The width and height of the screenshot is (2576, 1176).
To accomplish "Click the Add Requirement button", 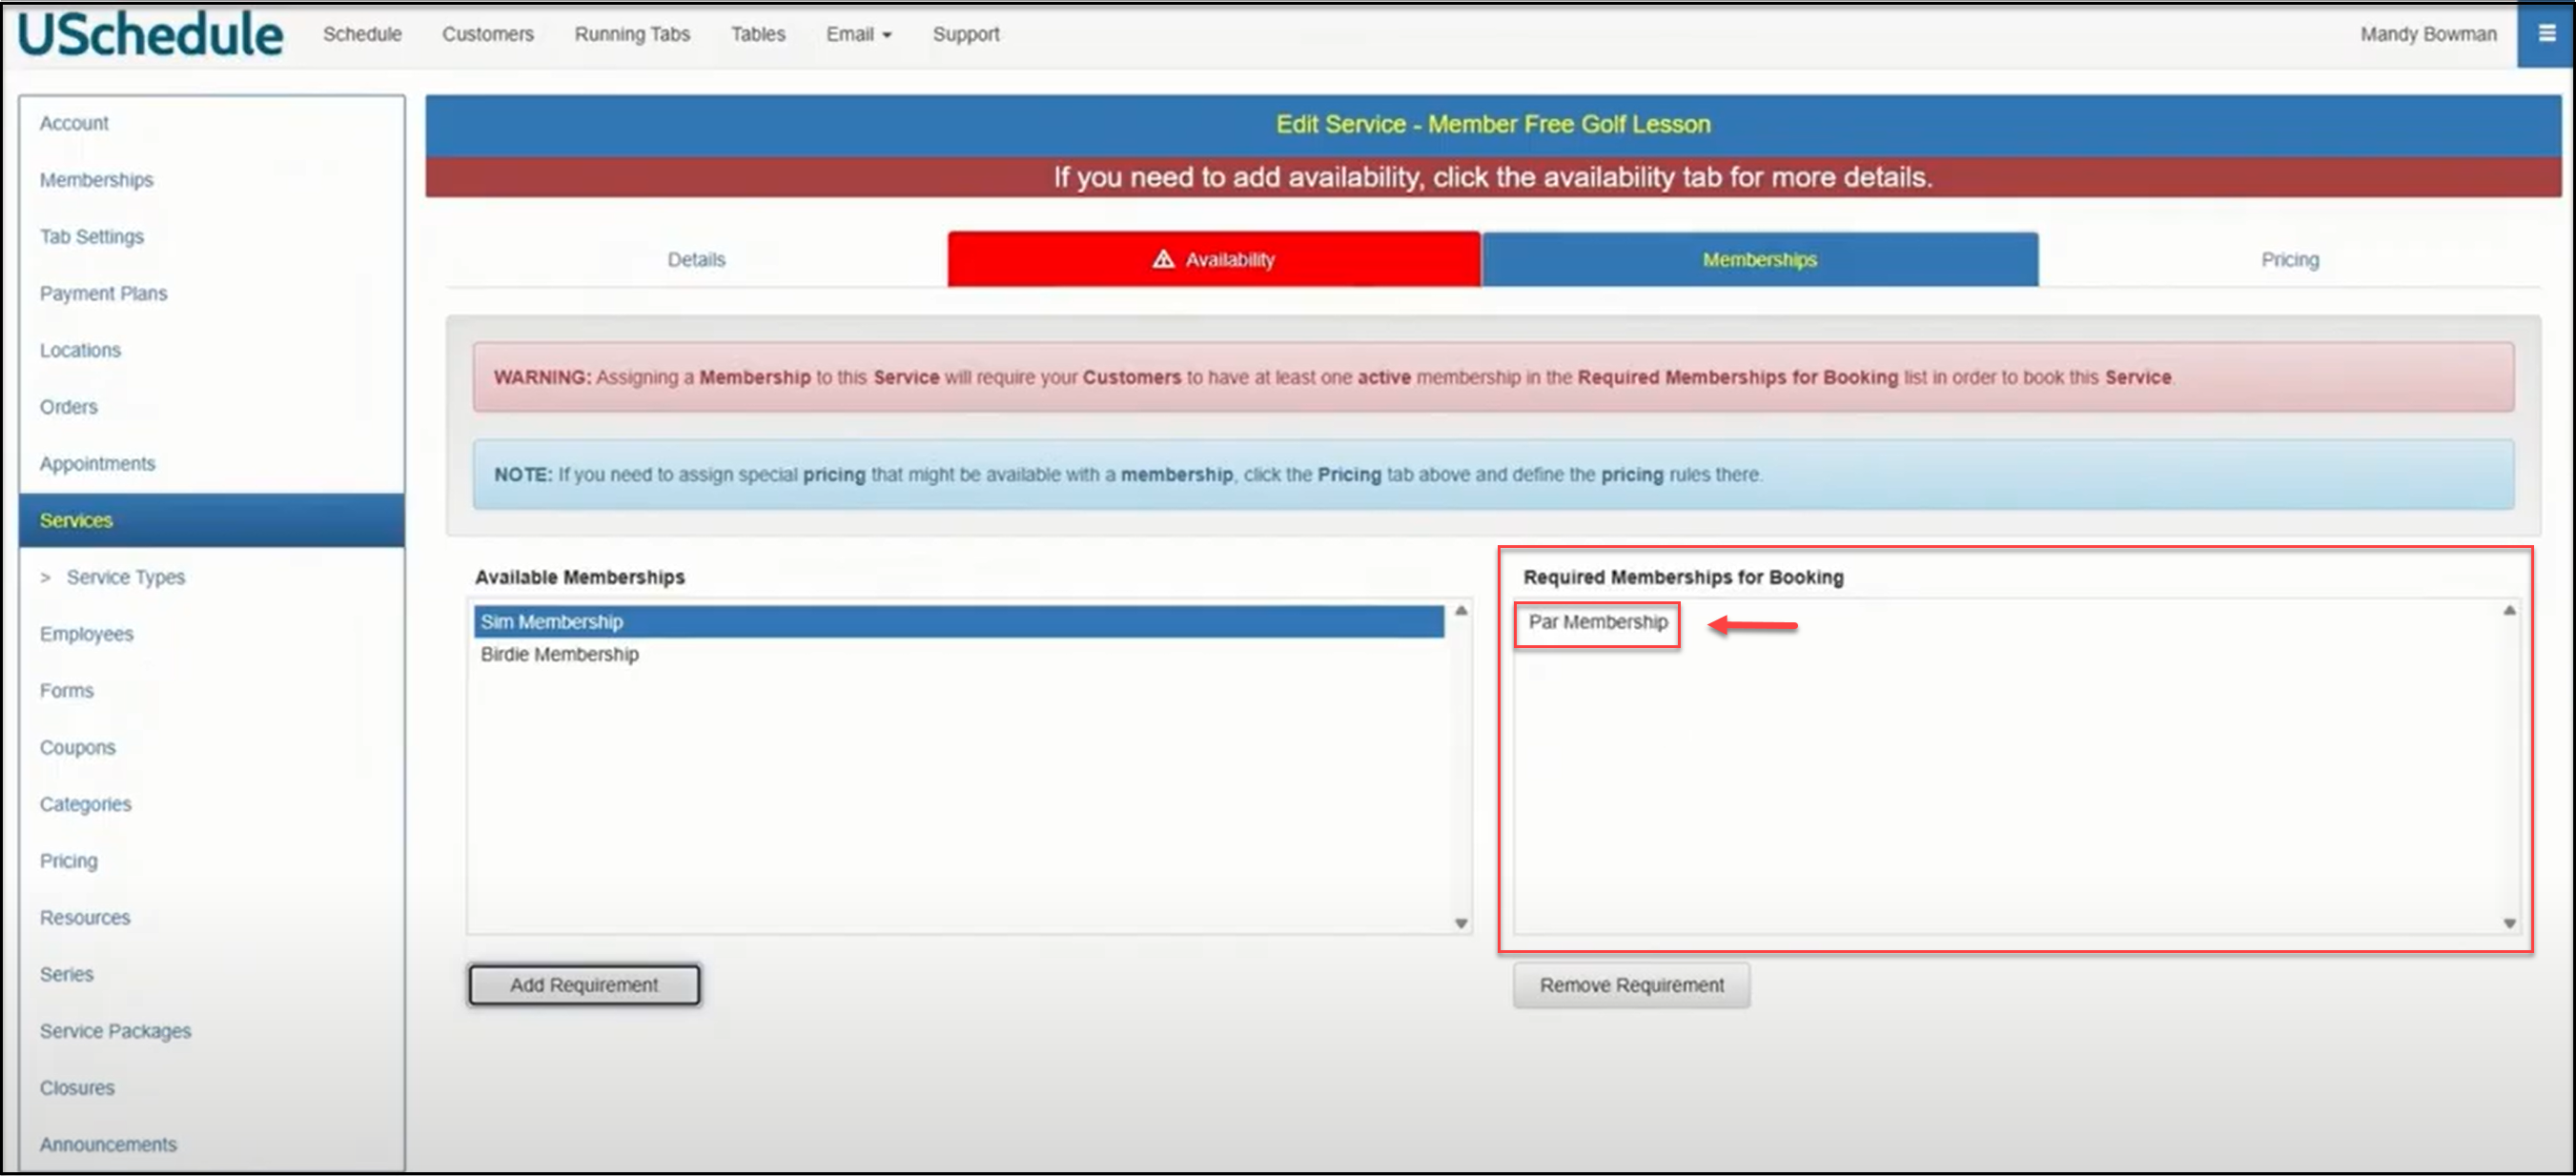I will pos(584,985).
